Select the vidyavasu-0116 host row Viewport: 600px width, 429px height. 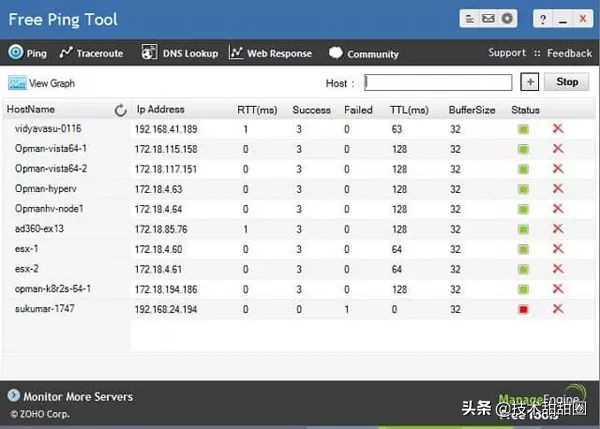pos(298,129)
